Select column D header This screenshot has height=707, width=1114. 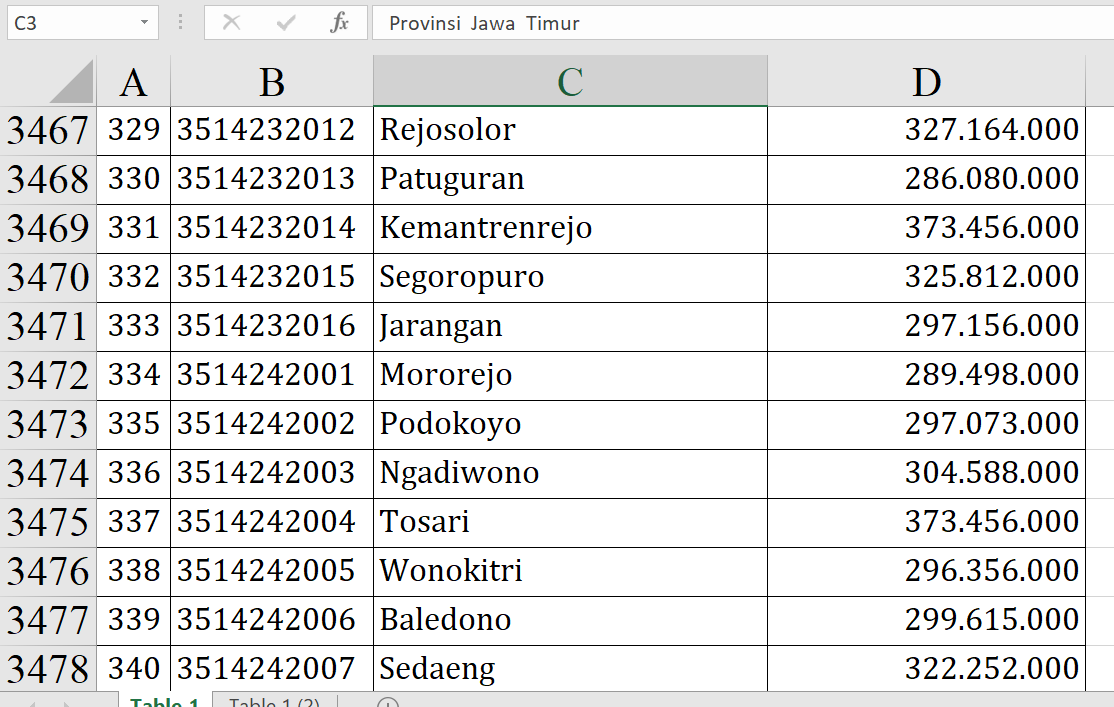(x=926, y=82)
